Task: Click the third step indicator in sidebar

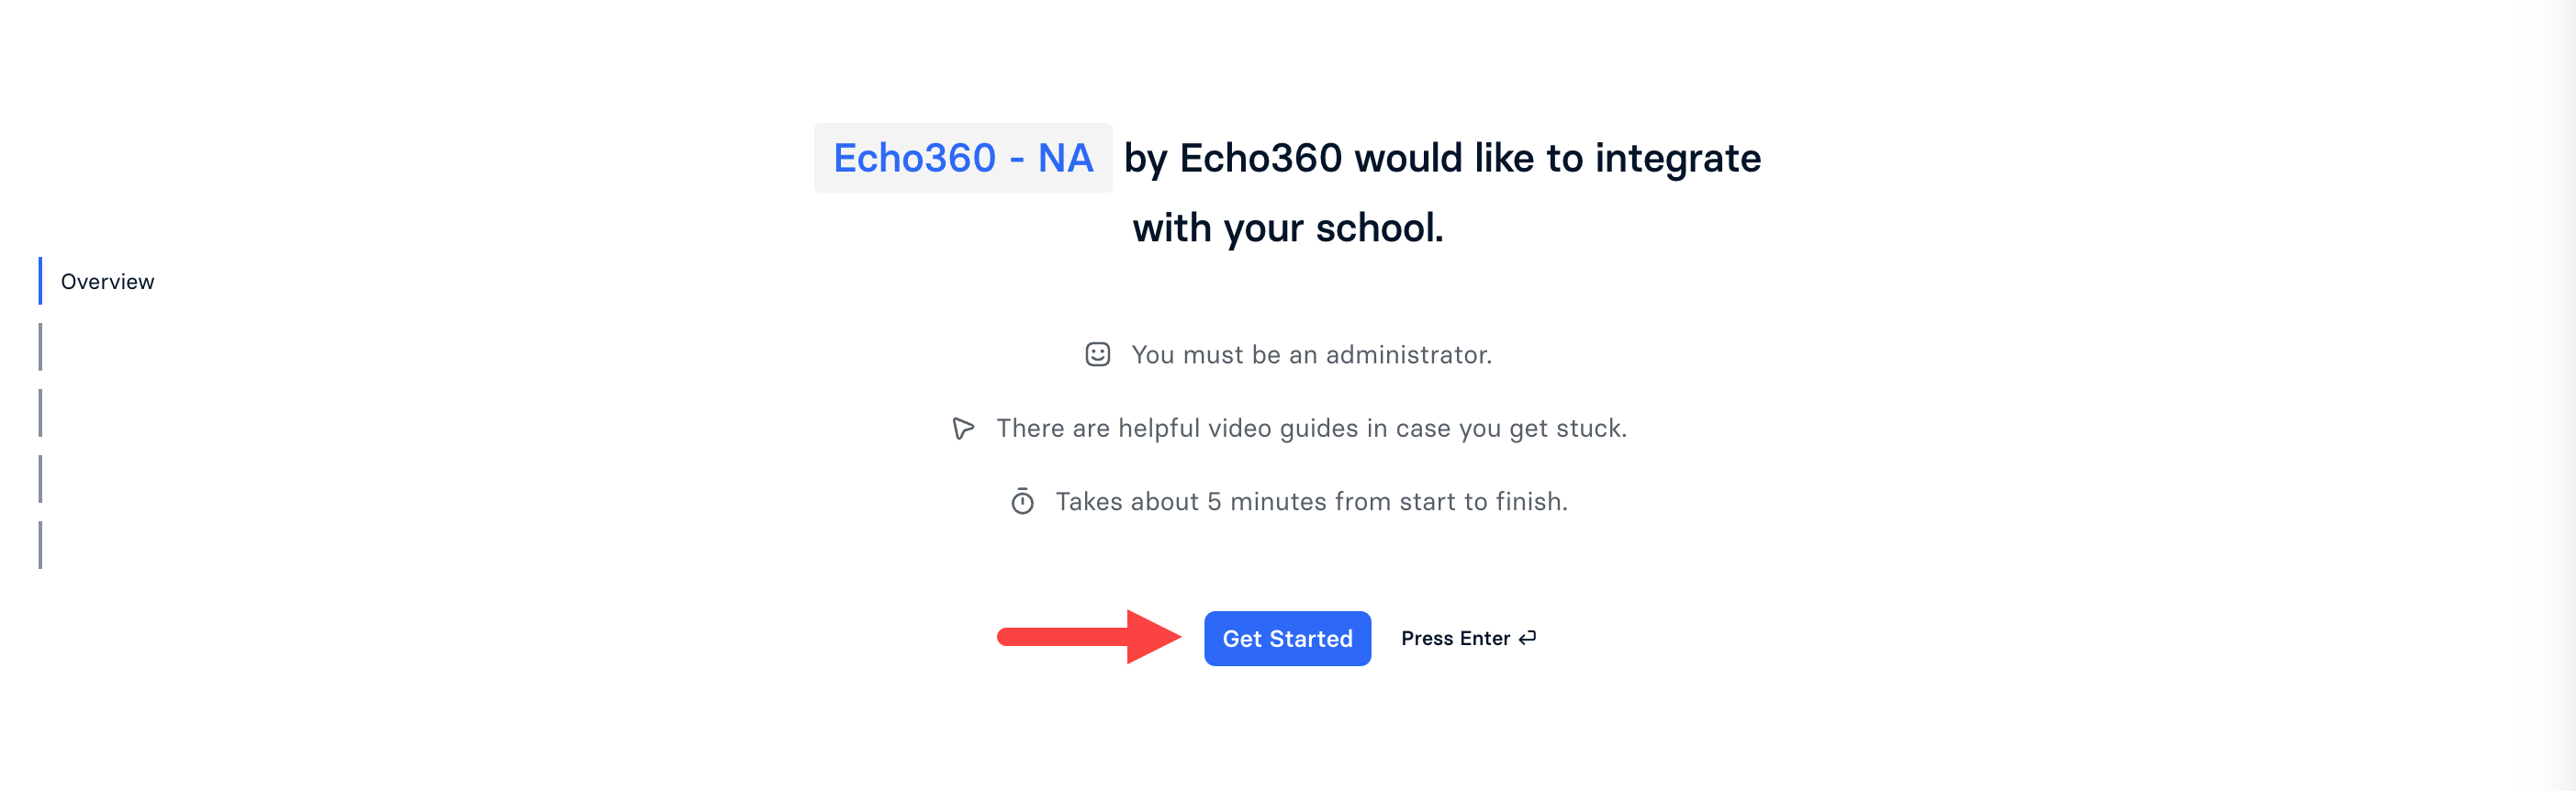Action: click(x=40, y=412)
